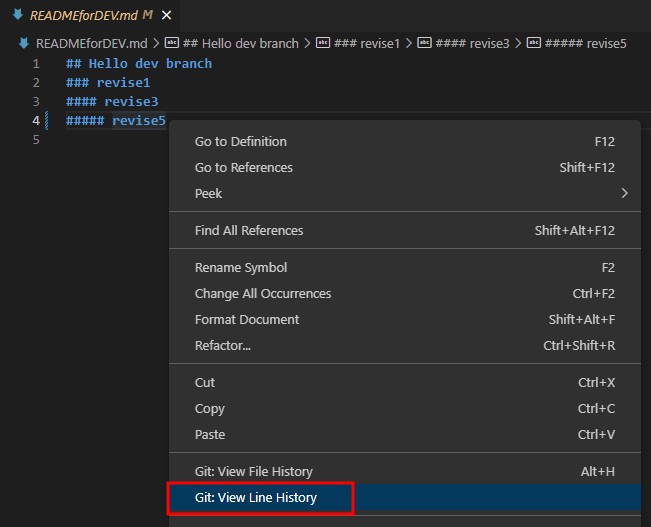Screen dimensions: 651x527
Task: Click markdown file icon in tab
Action: pos(18,15)
